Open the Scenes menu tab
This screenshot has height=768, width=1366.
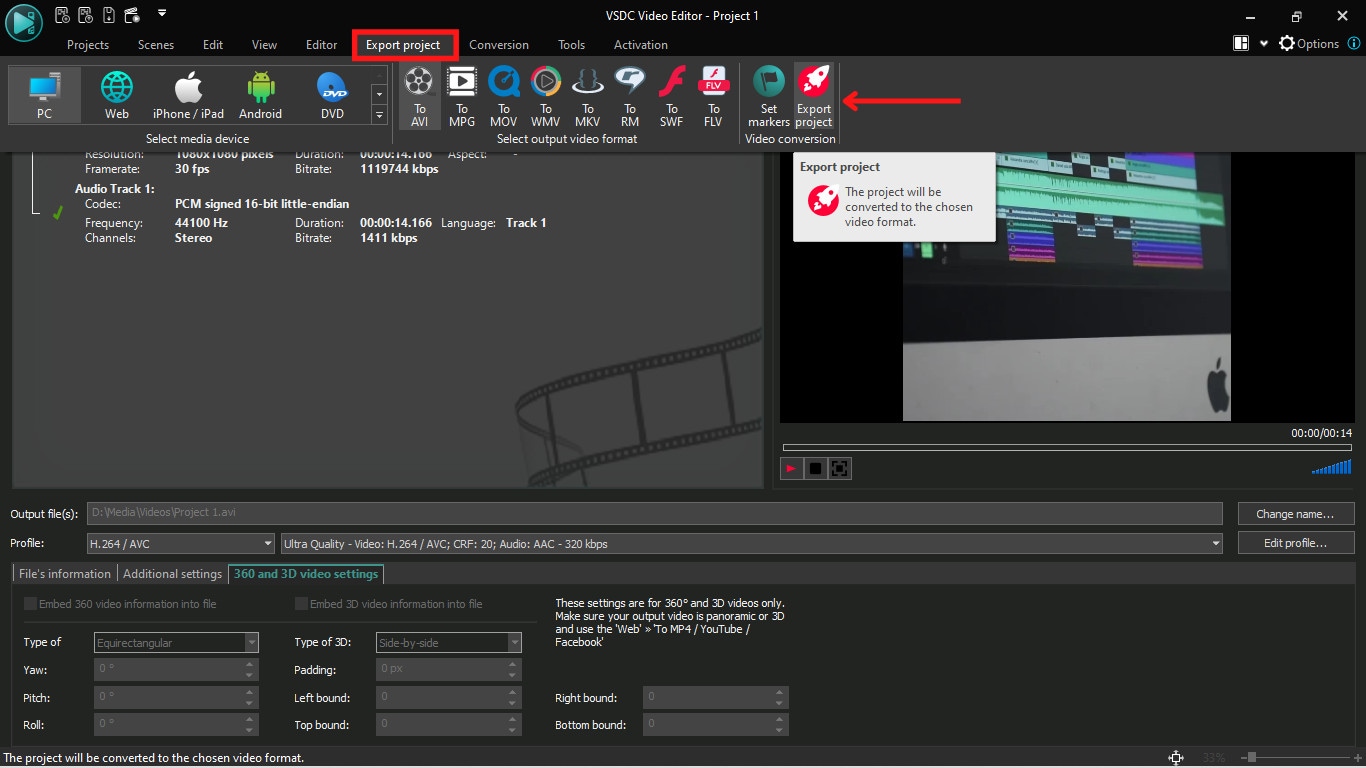(156, 45)
